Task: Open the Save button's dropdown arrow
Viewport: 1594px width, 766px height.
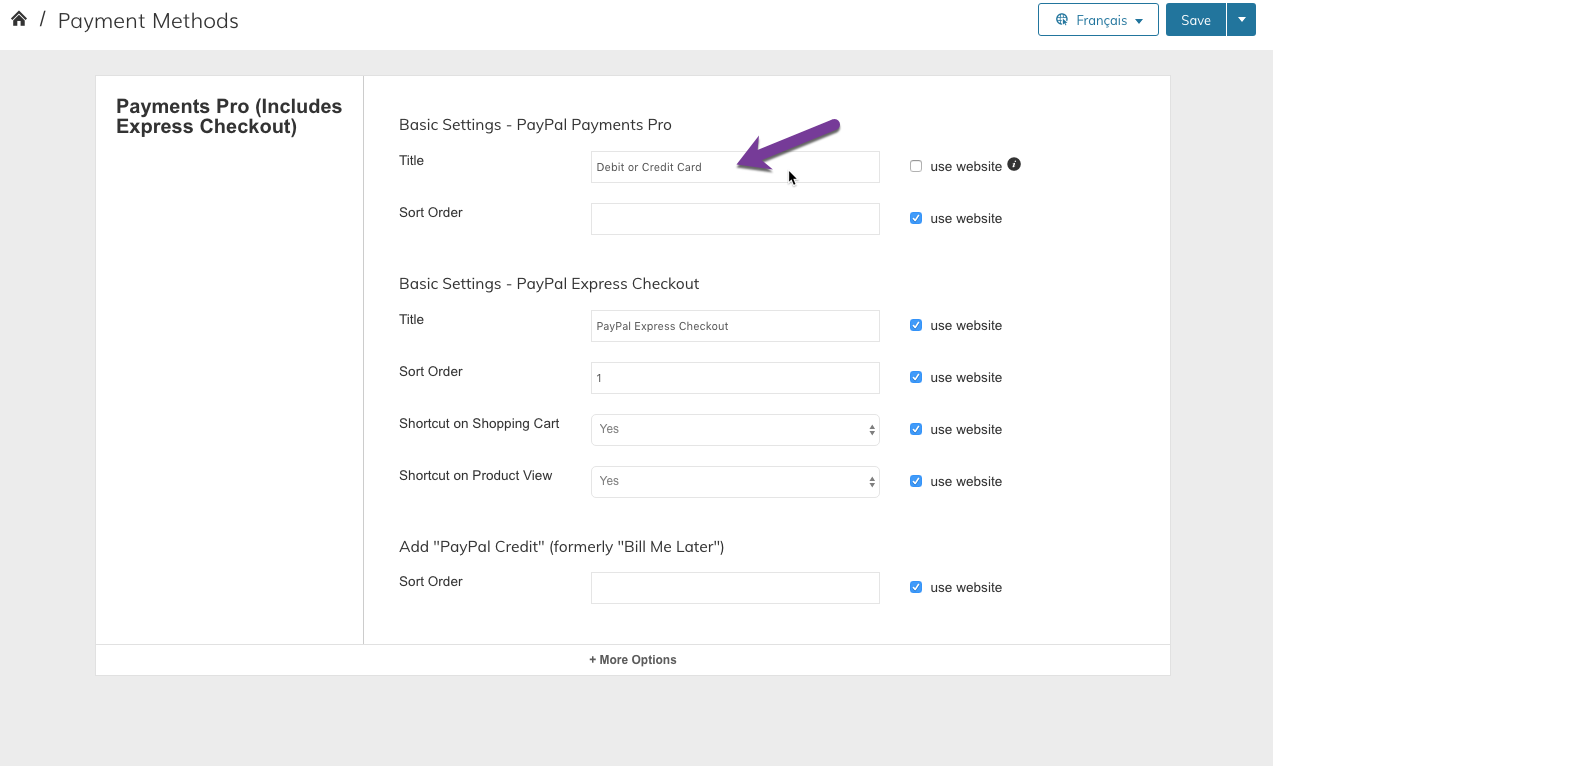Action: click(1242, 20)
